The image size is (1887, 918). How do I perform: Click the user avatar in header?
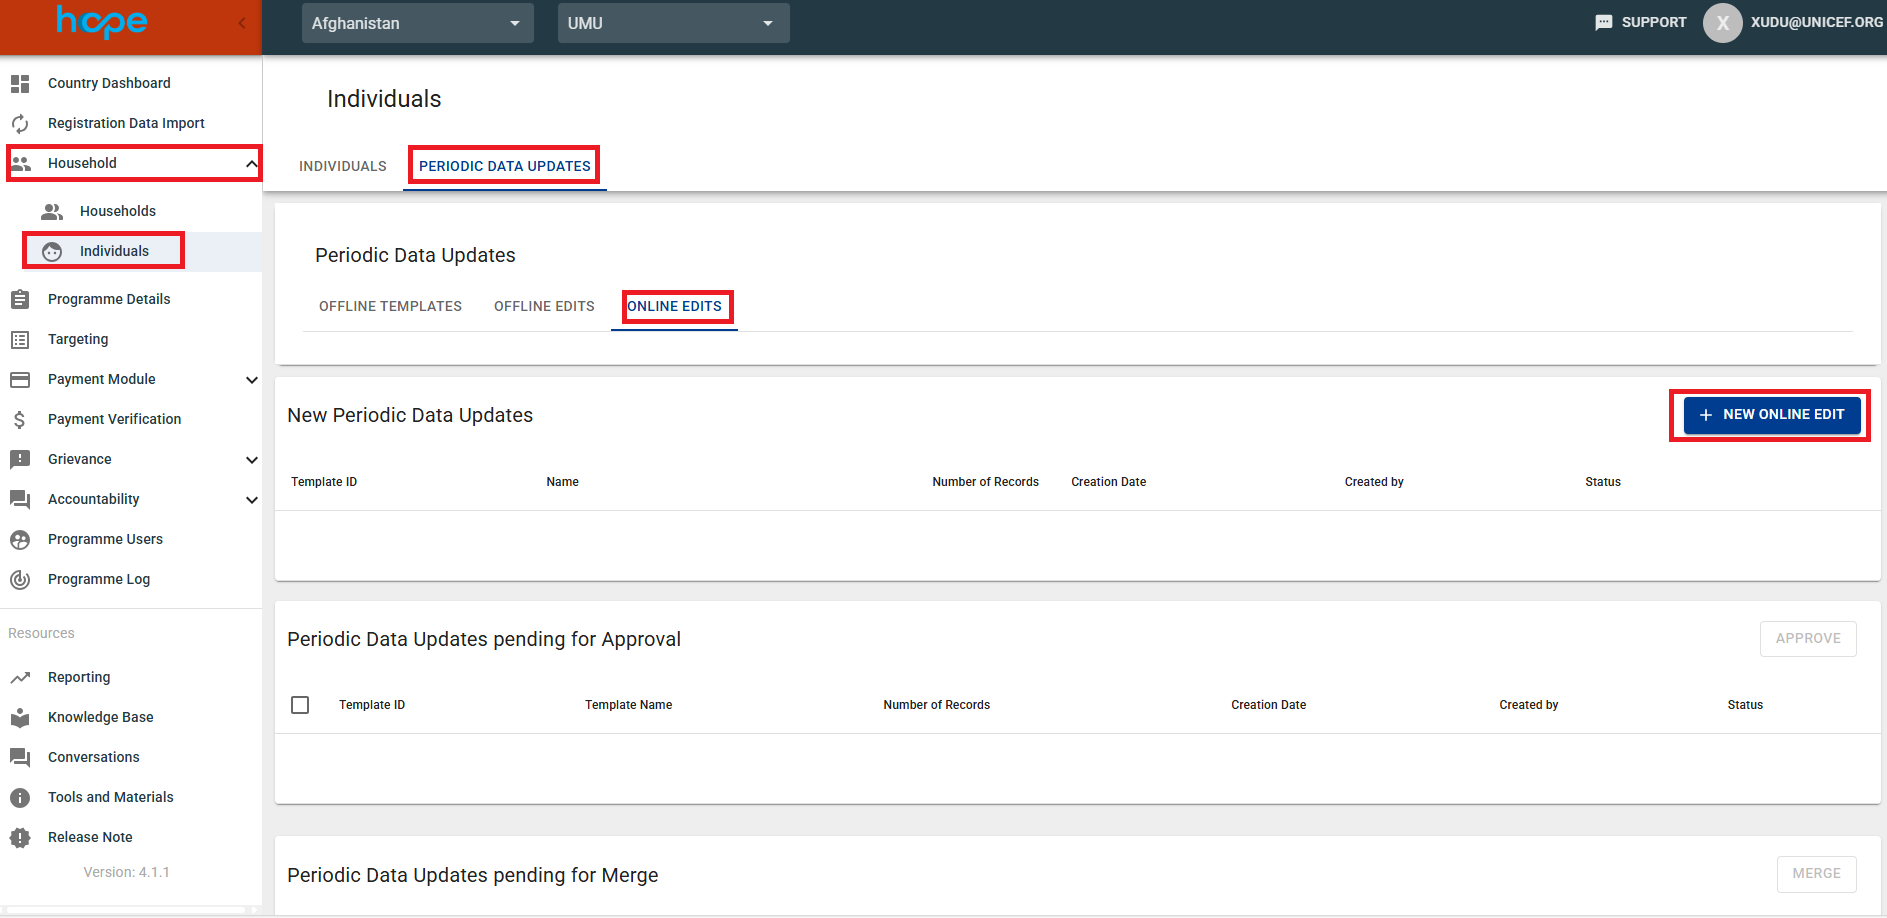(x=1722, y=23)
